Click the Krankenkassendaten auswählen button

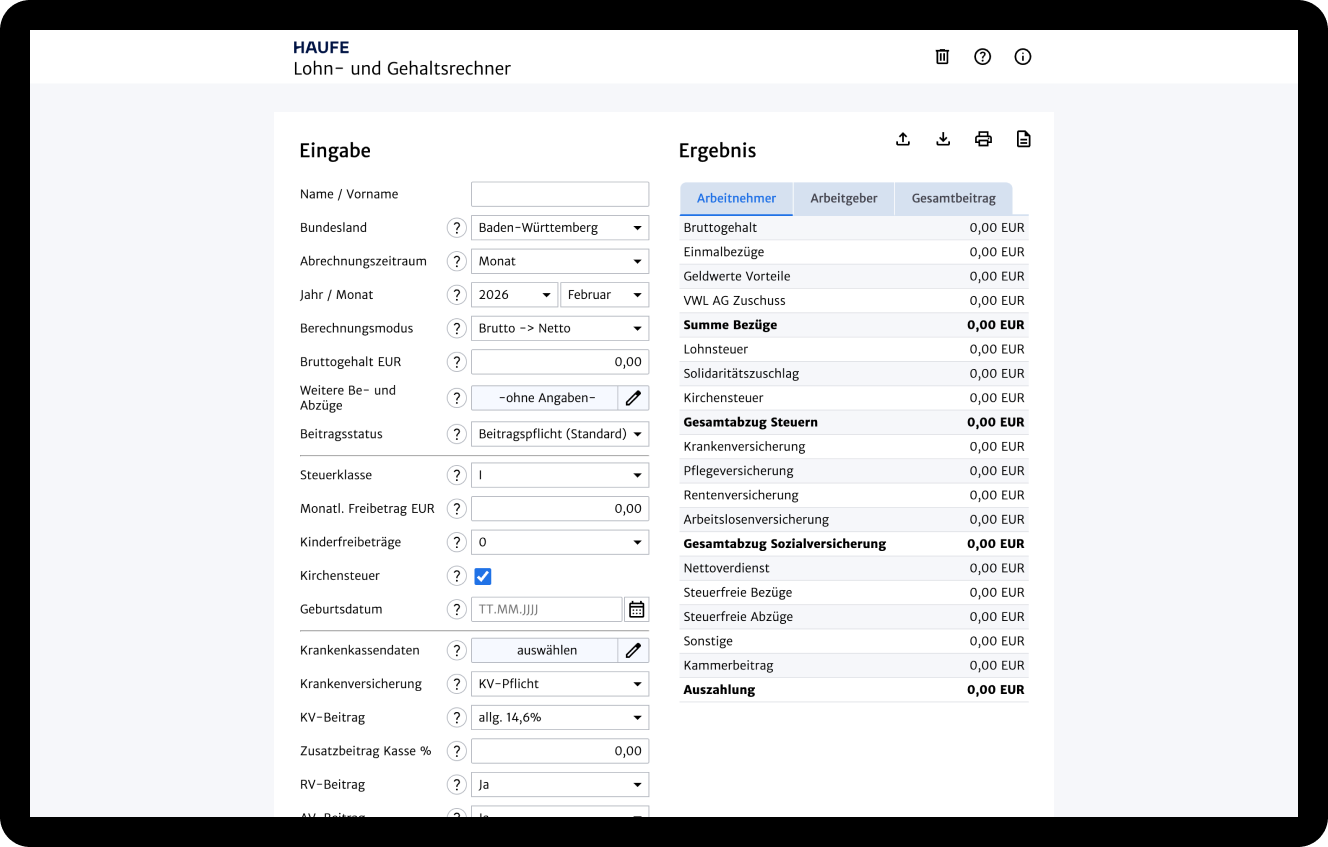[545, 650]
